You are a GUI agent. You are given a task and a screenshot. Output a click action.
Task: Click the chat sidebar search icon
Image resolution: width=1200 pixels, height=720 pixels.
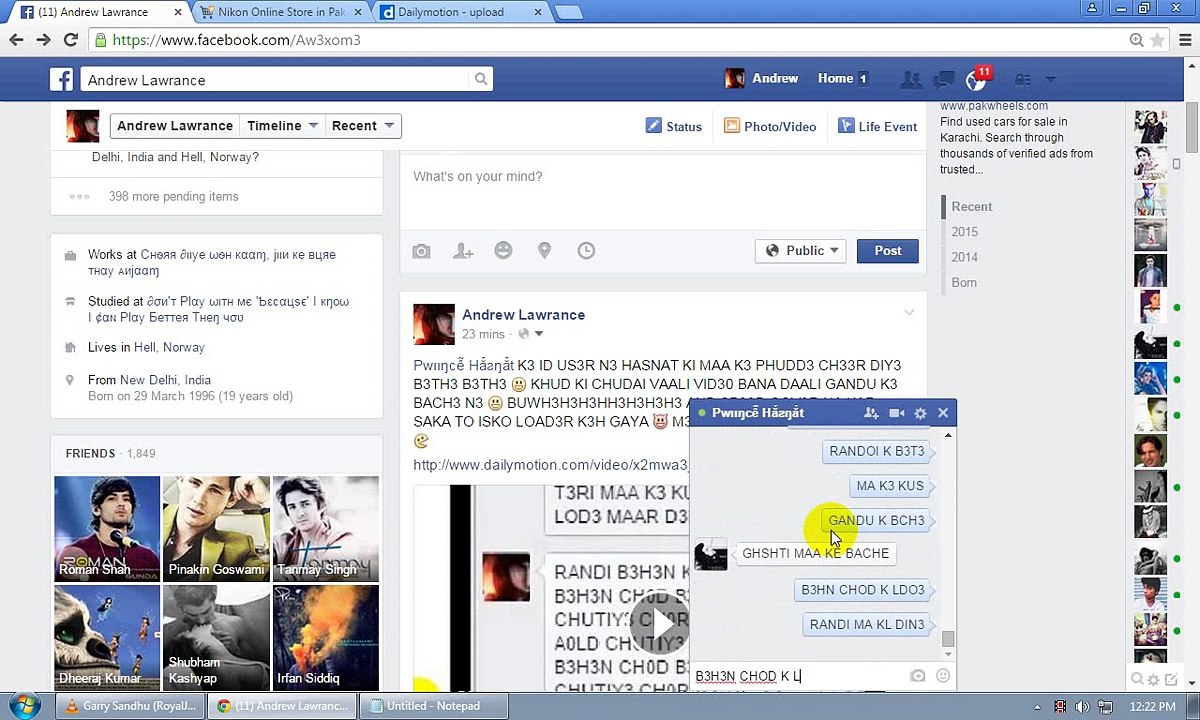click(1137, 680)
